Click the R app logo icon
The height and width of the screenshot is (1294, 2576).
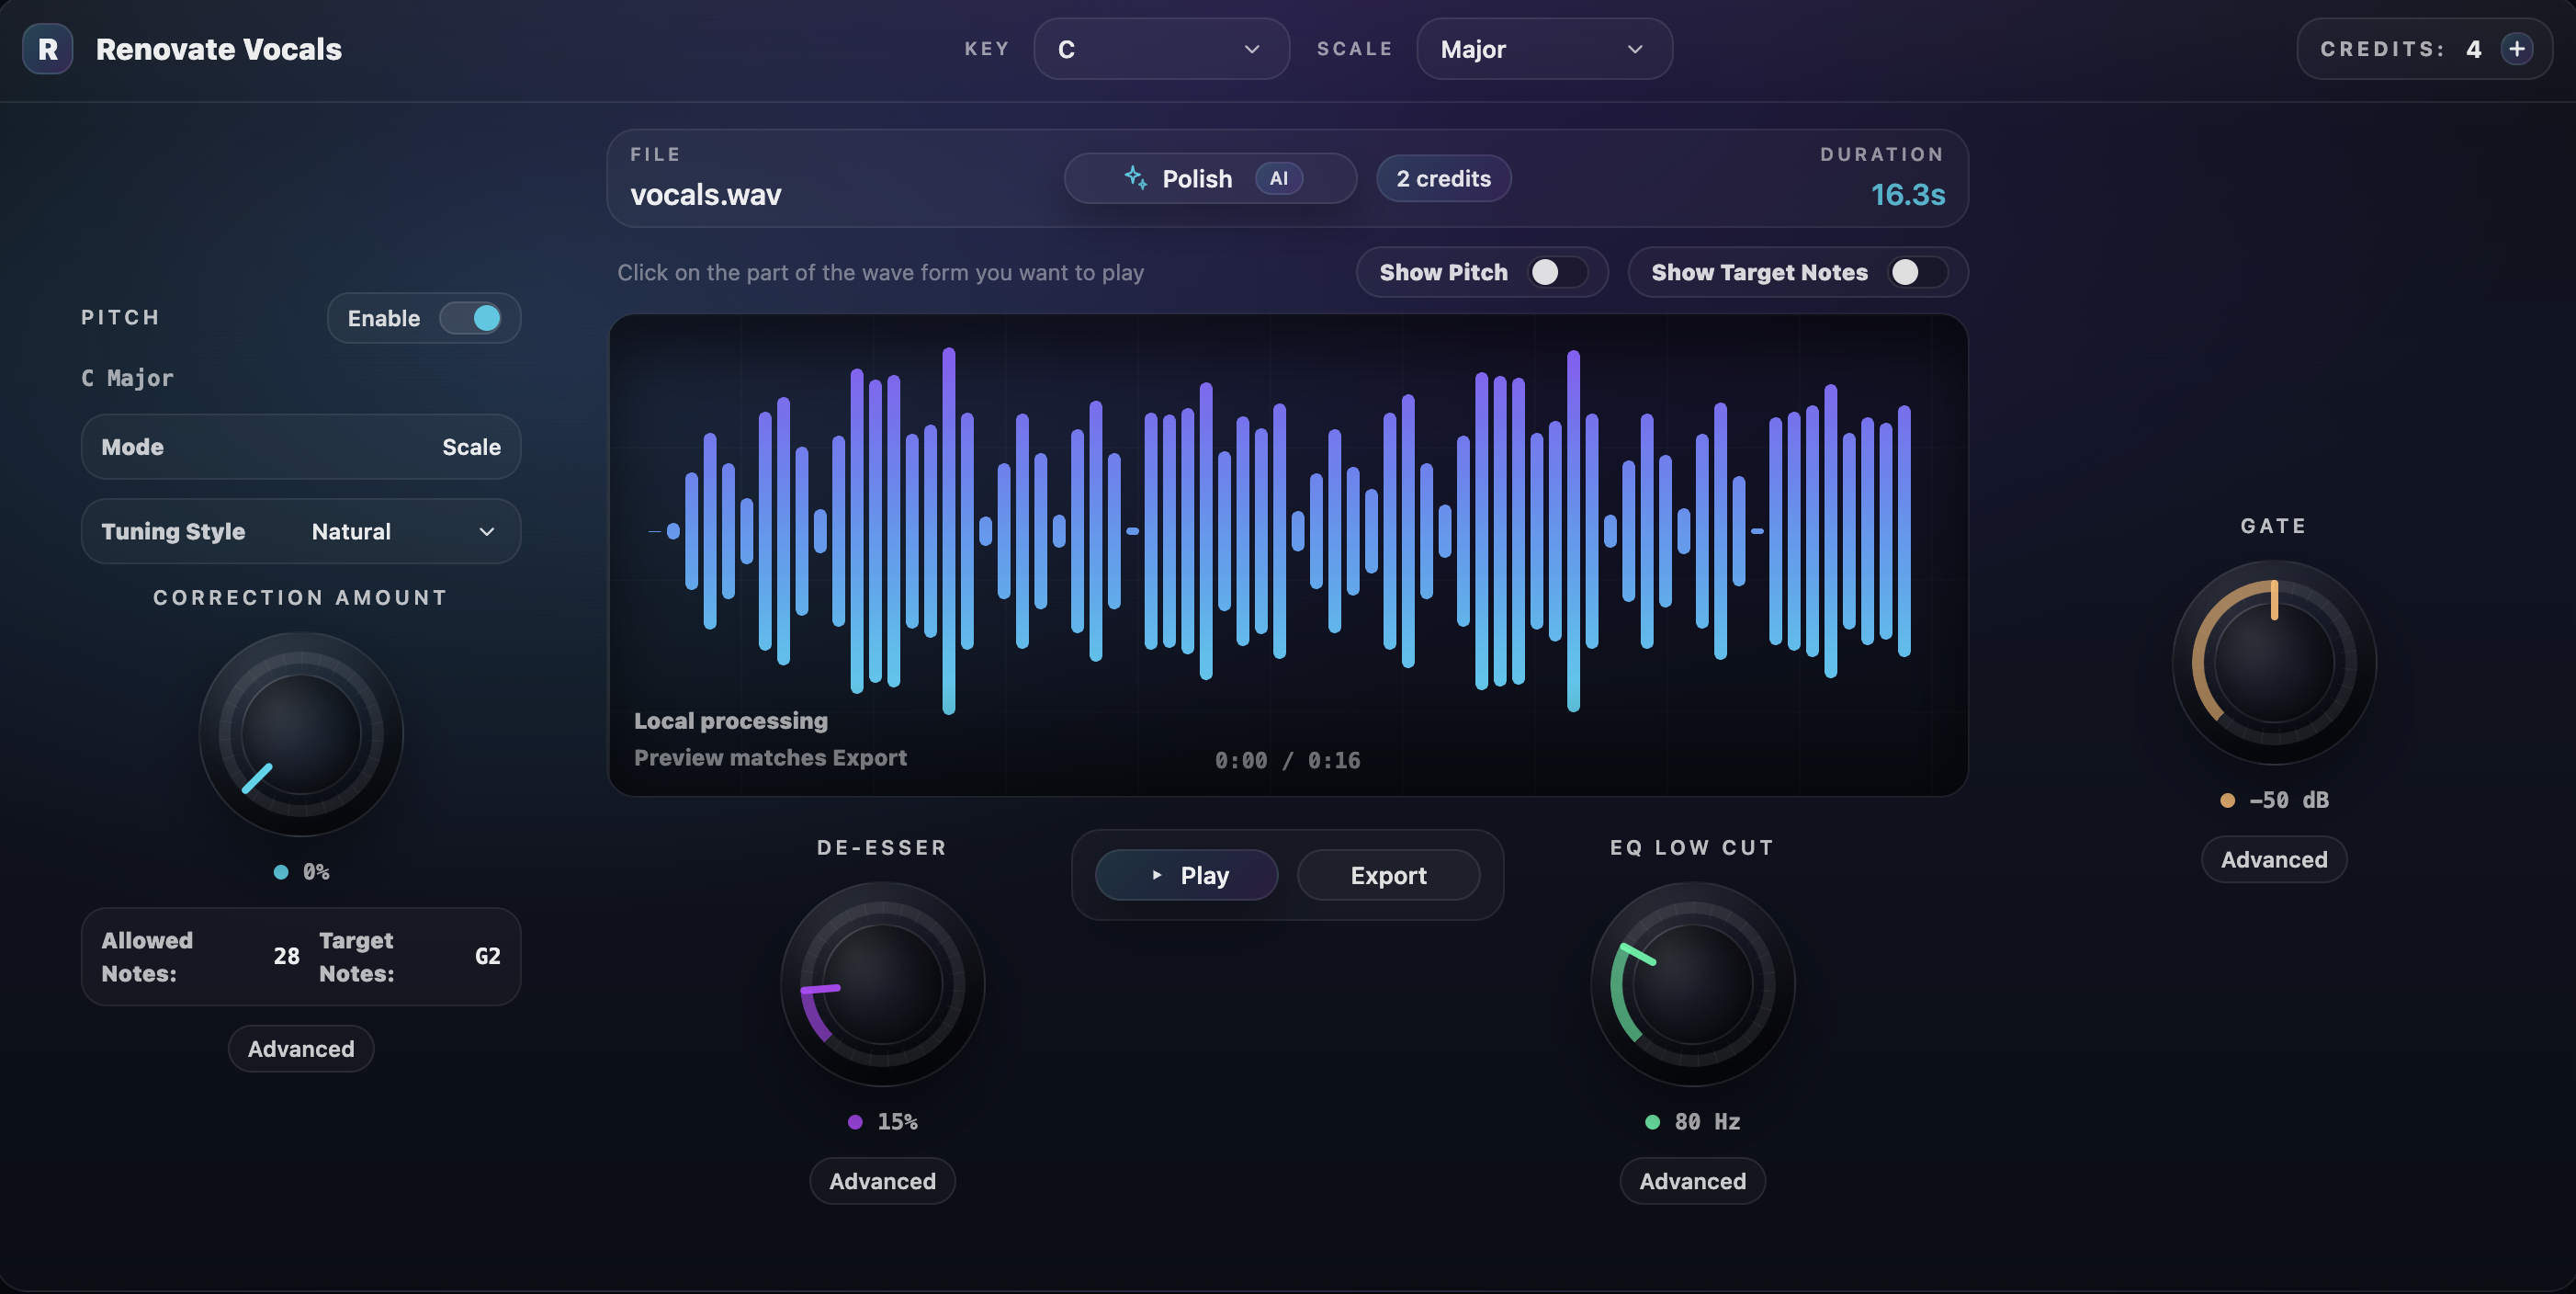[x=47, y=48]
